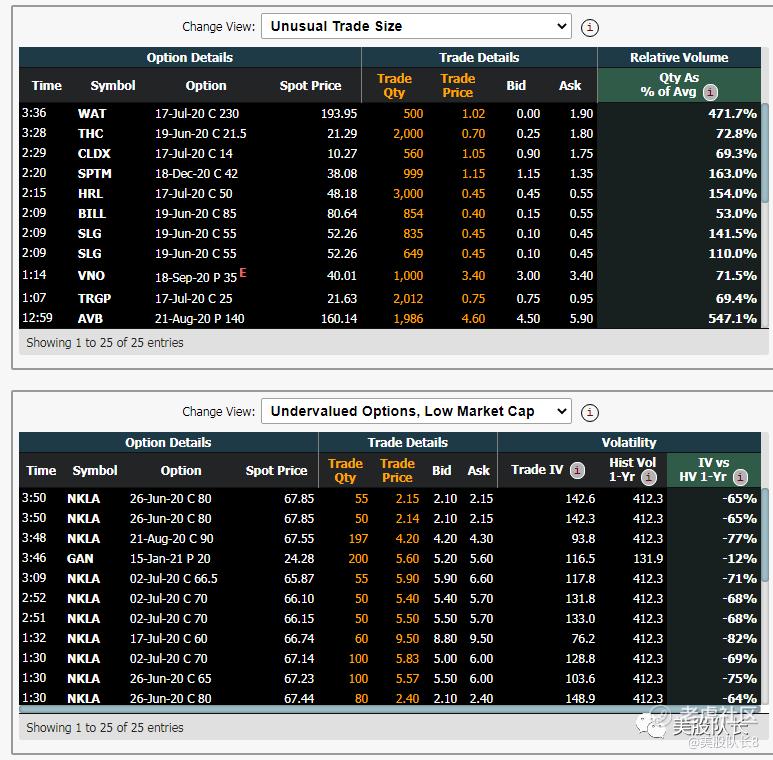Click info icon in Qty As % of Avg header
The height and width of the screenshot is (760, 773).
(x=710, y=92)
